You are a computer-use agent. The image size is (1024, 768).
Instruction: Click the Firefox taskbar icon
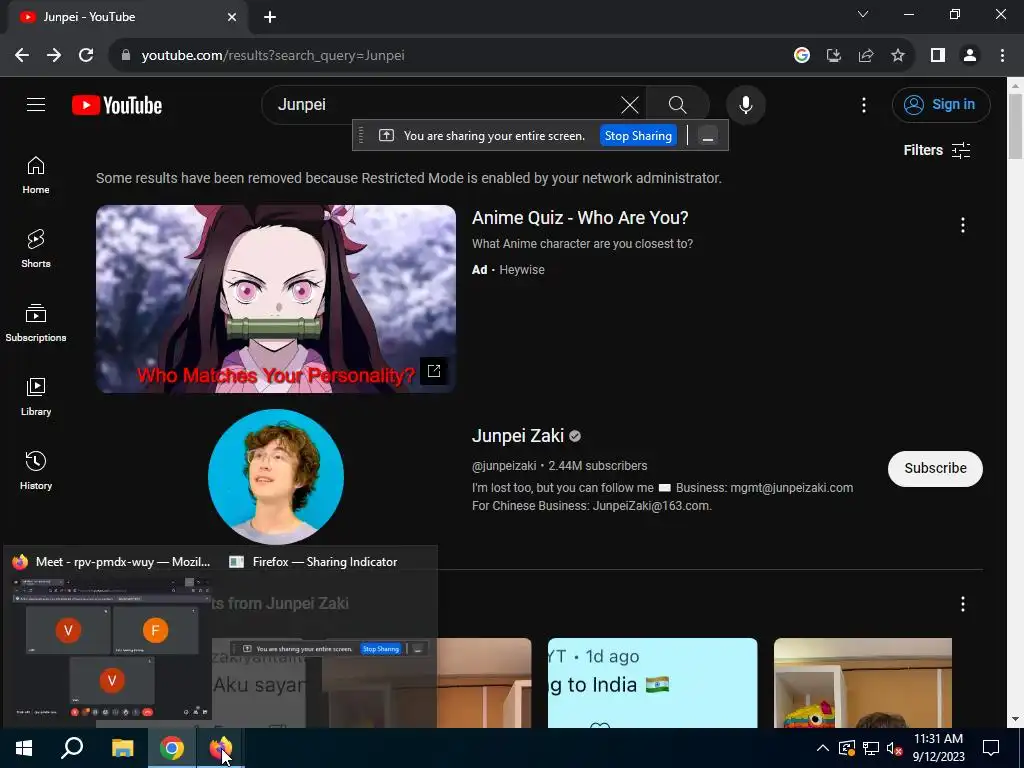[221, 748]
